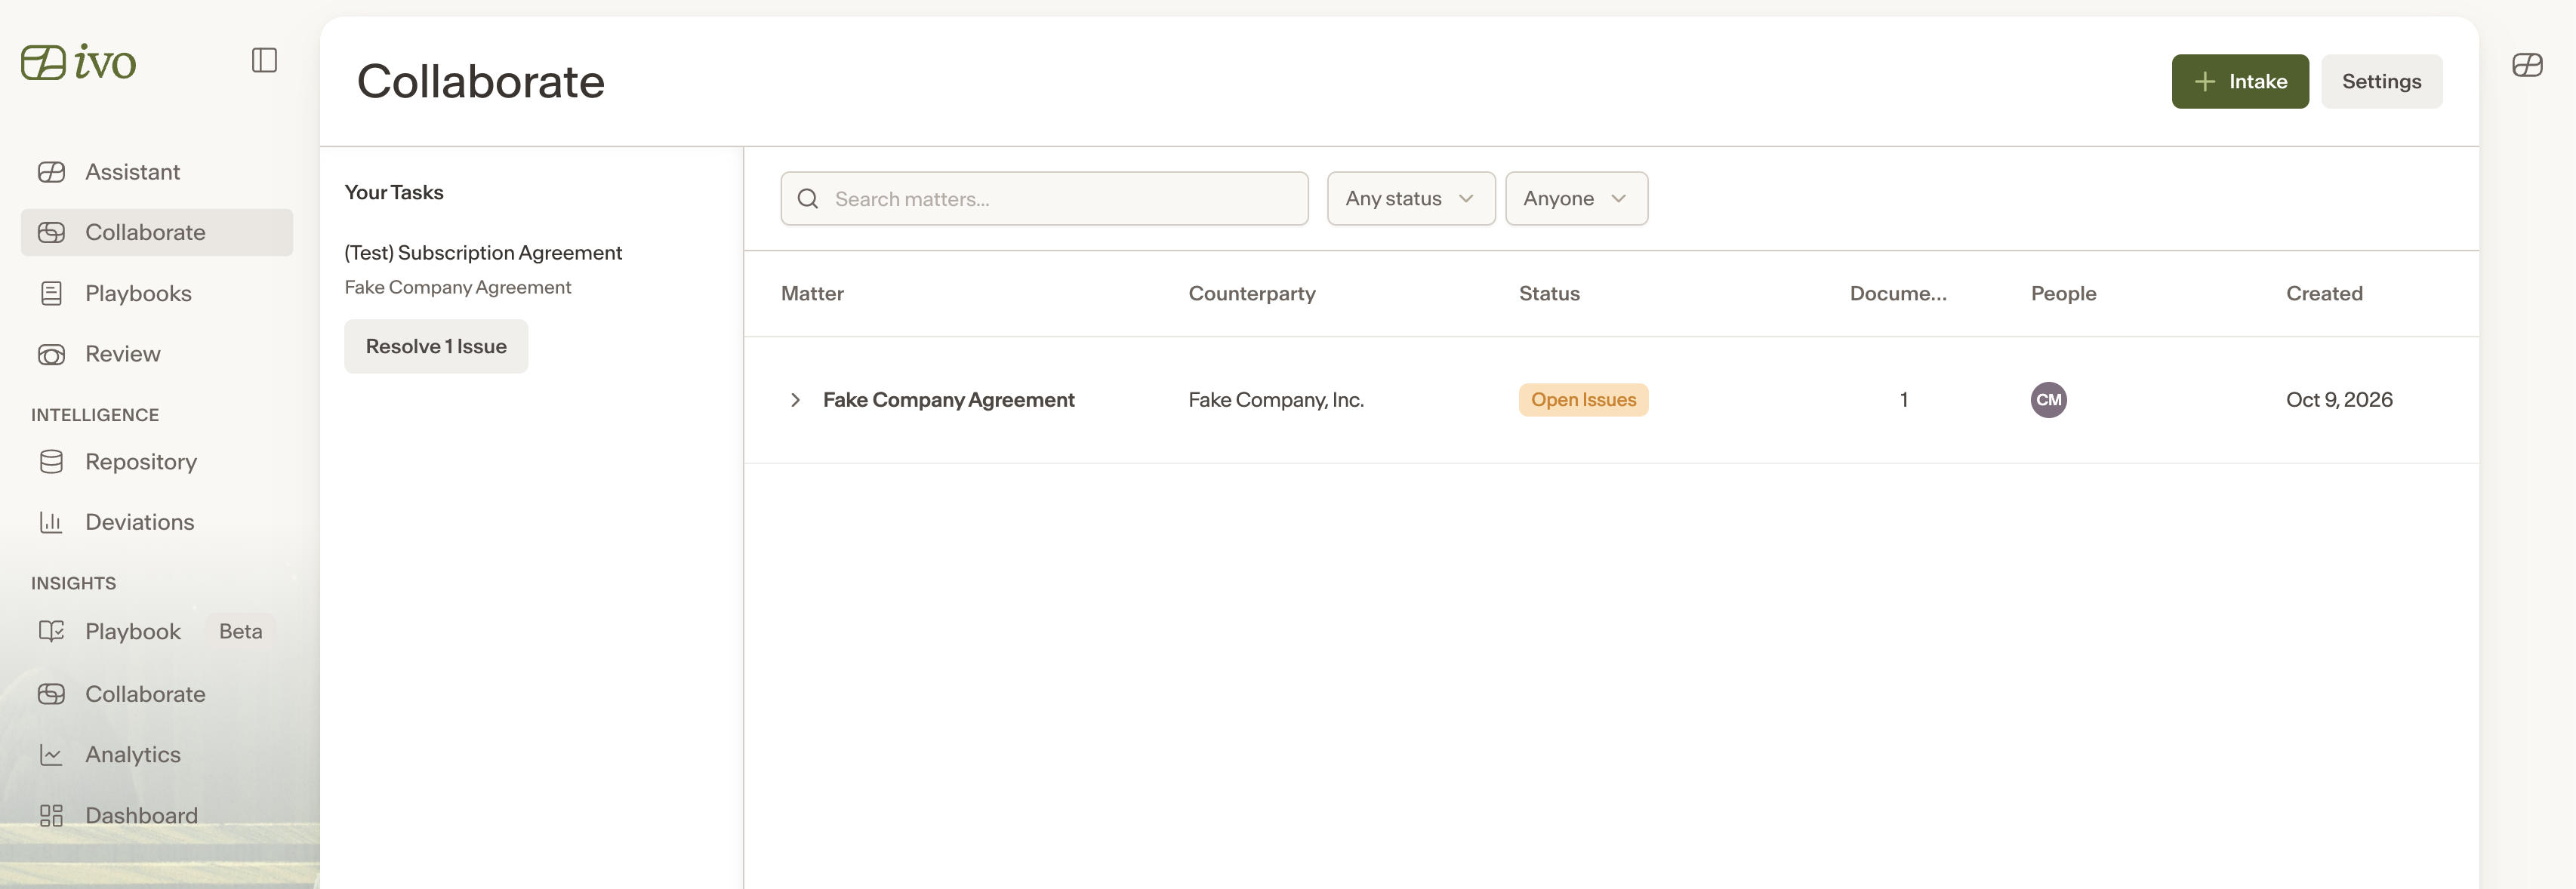Expand the Fake Company Agreement row
This screenshot has width=2576, height=889.
click(795, 400)
